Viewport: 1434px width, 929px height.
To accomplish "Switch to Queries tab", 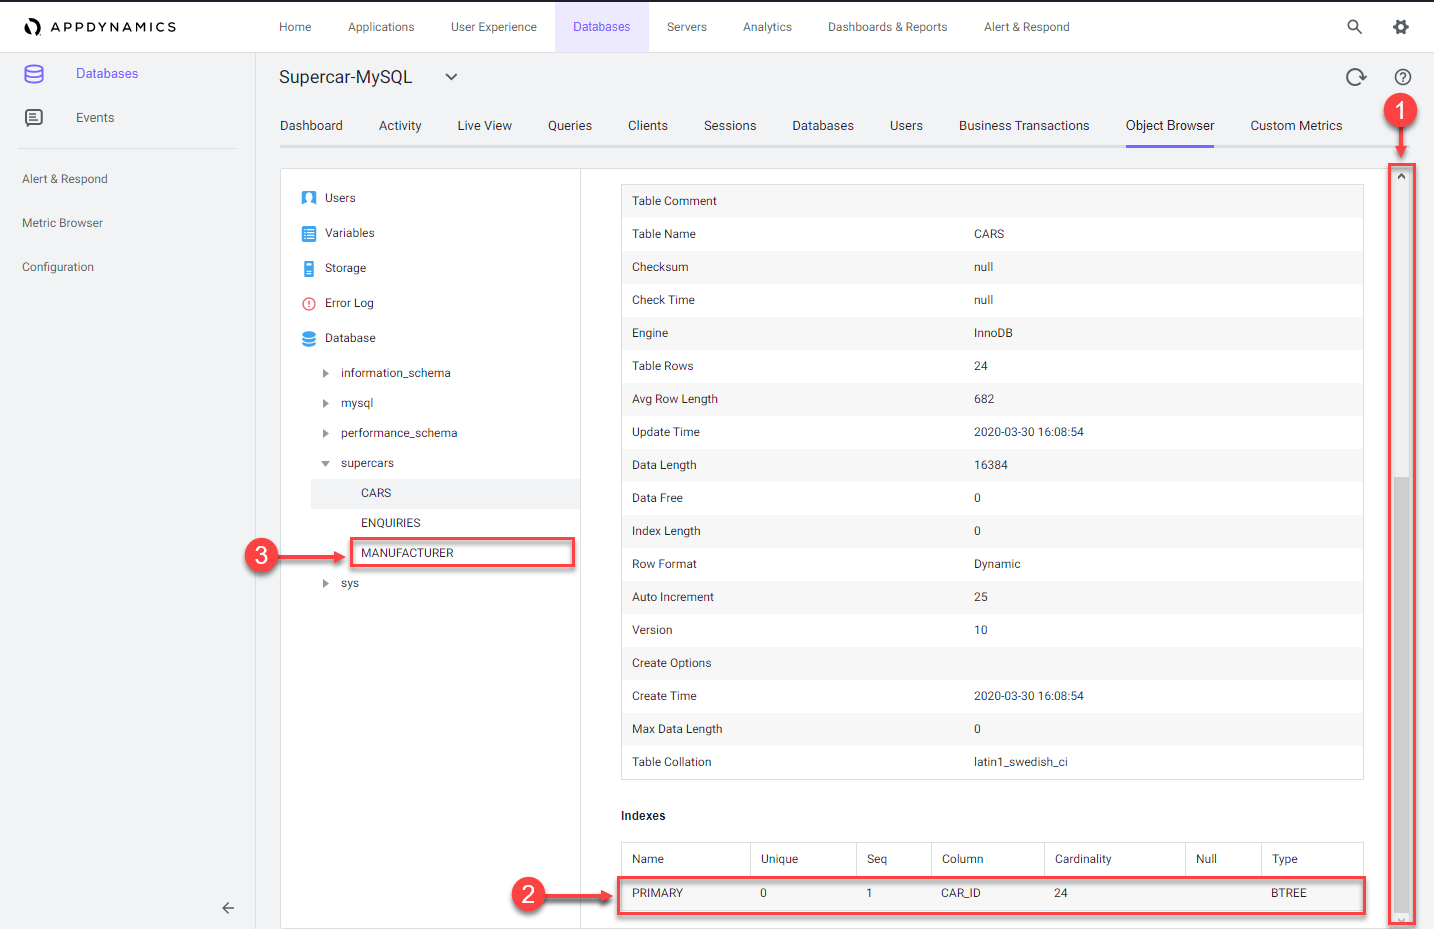I will (570, 126).
